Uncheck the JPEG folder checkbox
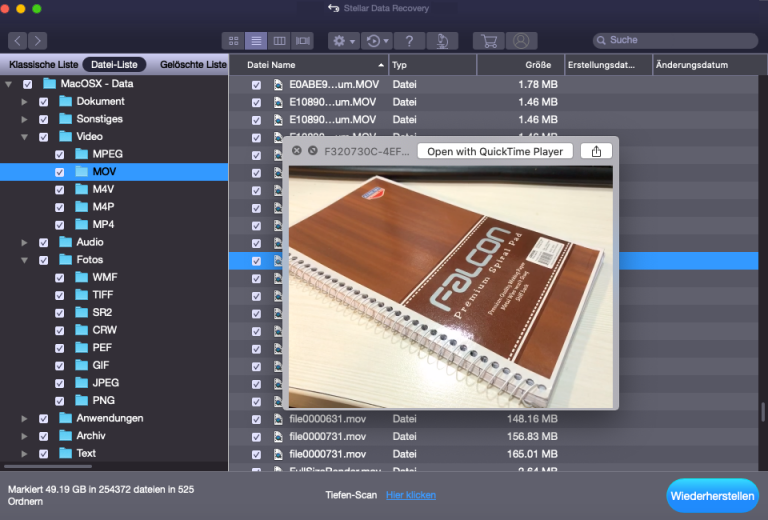Image resolution: width=768 pixels, height=520 pixels. [59, 383]
